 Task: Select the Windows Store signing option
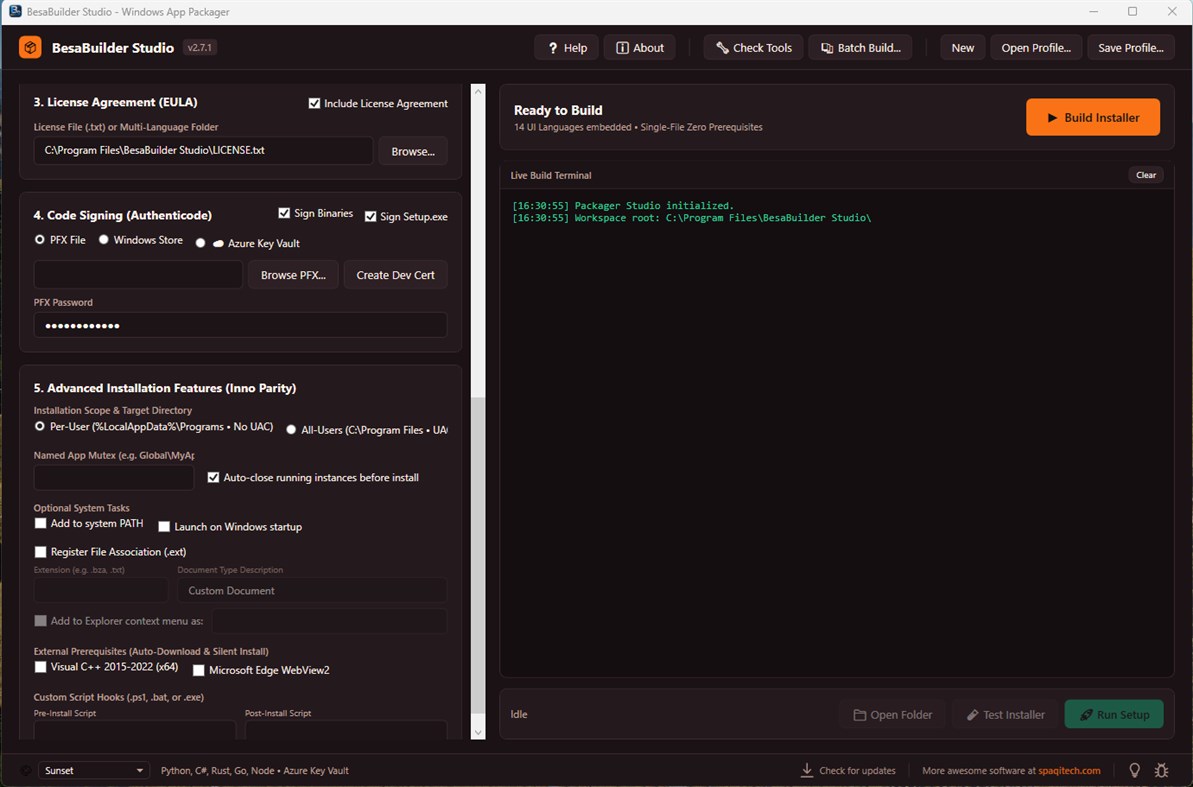pos(103,240)
